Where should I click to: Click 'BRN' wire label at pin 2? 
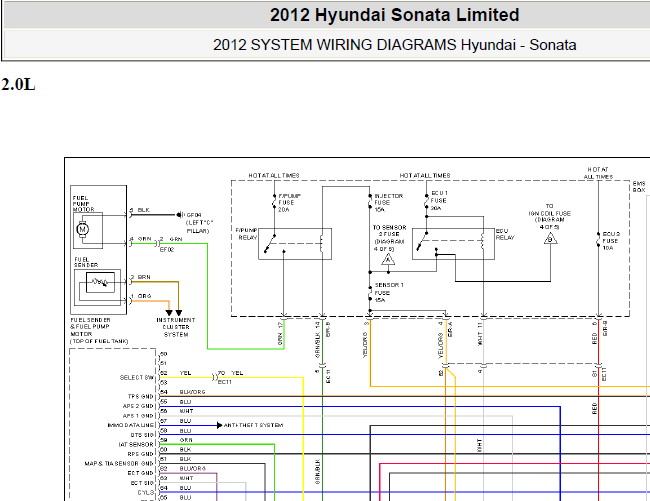point(144,277)
